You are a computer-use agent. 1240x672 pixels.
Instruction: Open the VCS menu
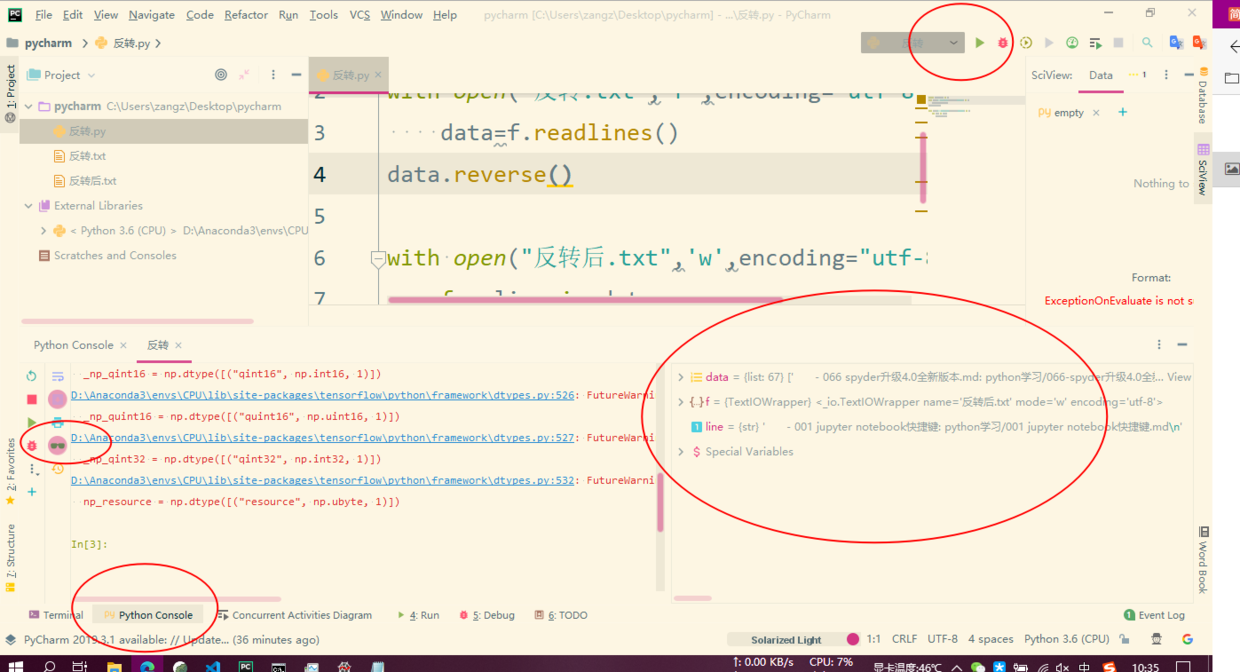pyautogui.click(x=361, y=15)
